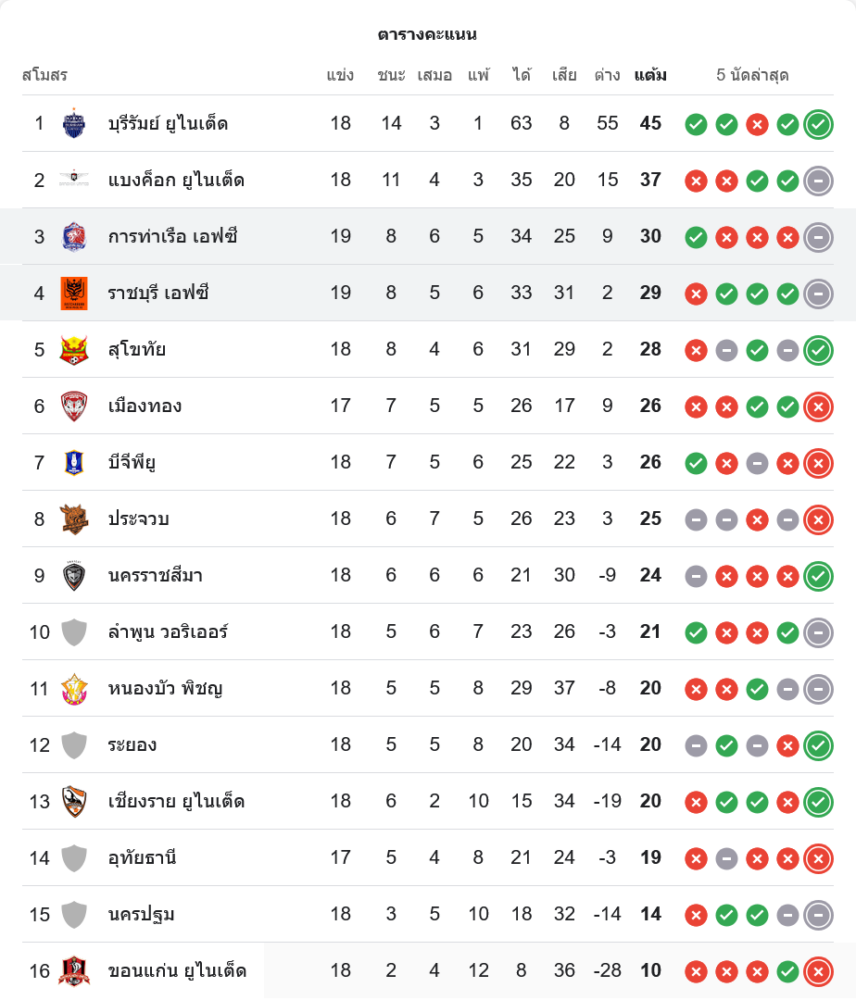Select ลำพูน วอริเออร์ team name
The height and width of the screenshot is (1000, 856).
click(x=168, y=632)
